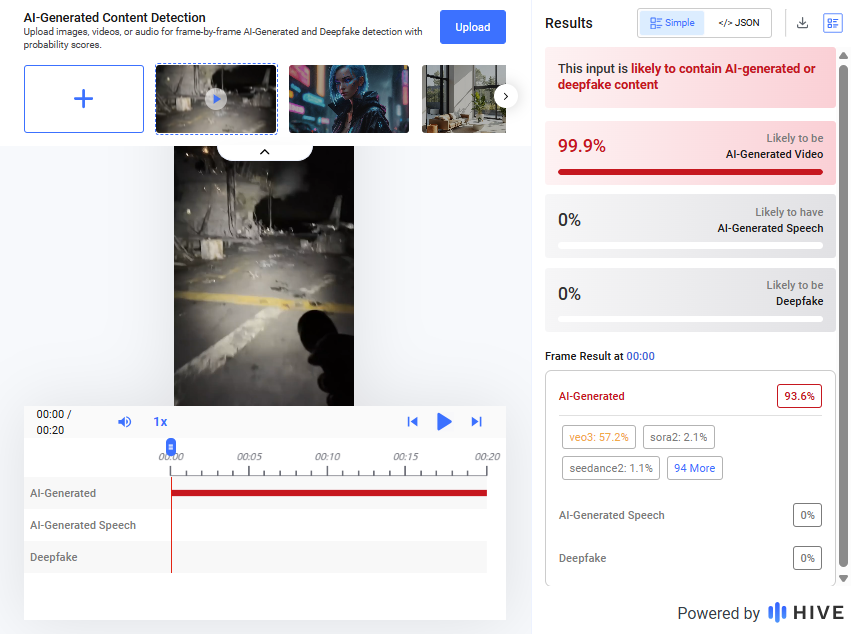This screenshot has width=851, height=634.
Task: Download the results with download icon
Action: 802,23
